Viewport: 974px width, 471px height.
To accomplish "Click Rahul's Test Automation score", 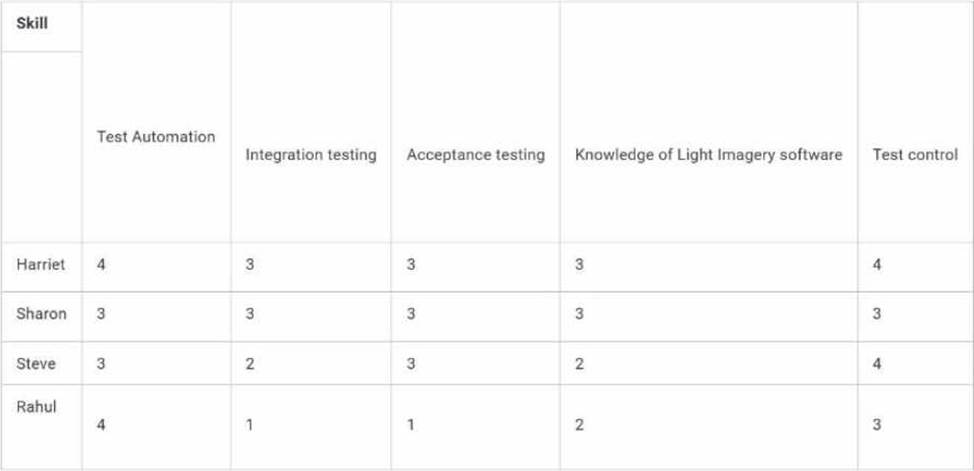I will pos(101,426).
